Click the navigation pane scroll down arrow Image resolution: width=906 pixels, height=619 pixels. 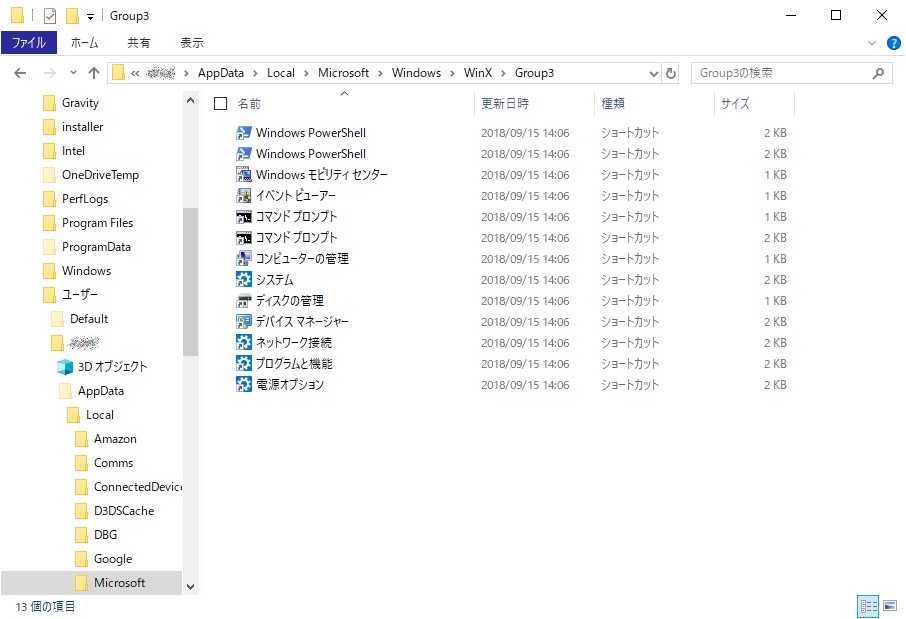point(190,587)
